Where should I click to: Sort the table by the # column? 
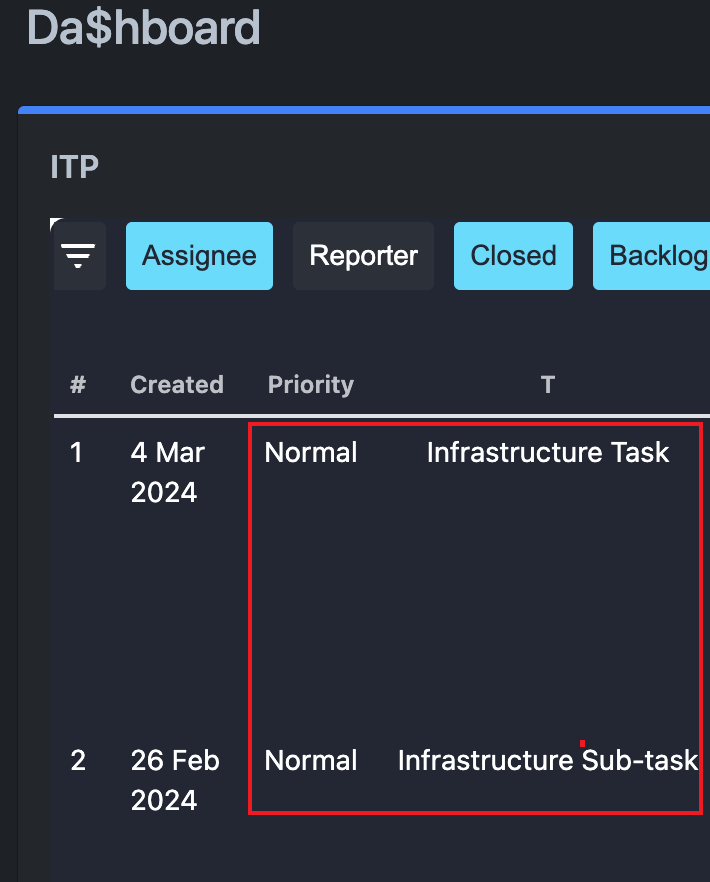[77, 385]
